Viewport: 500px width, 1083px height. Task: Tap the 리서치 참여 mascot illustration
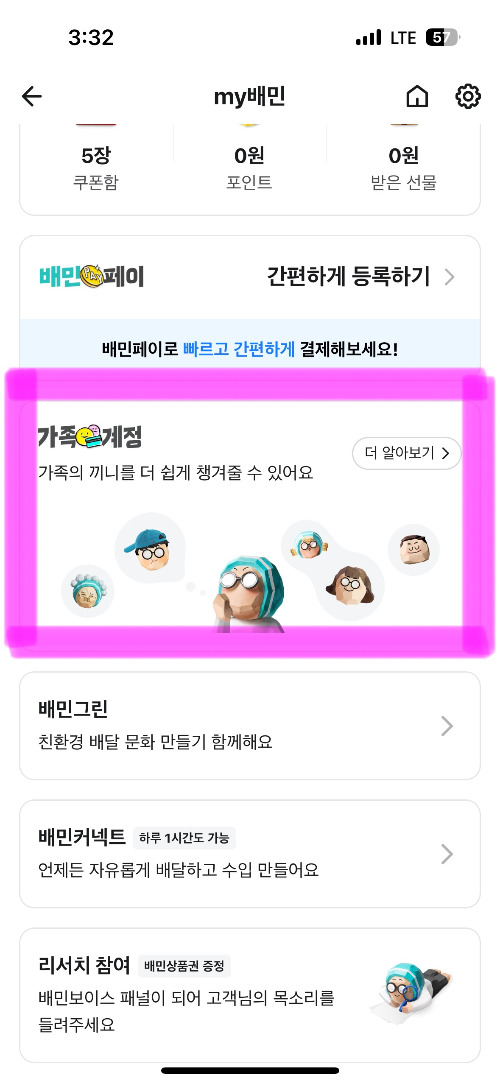point(414,993)
